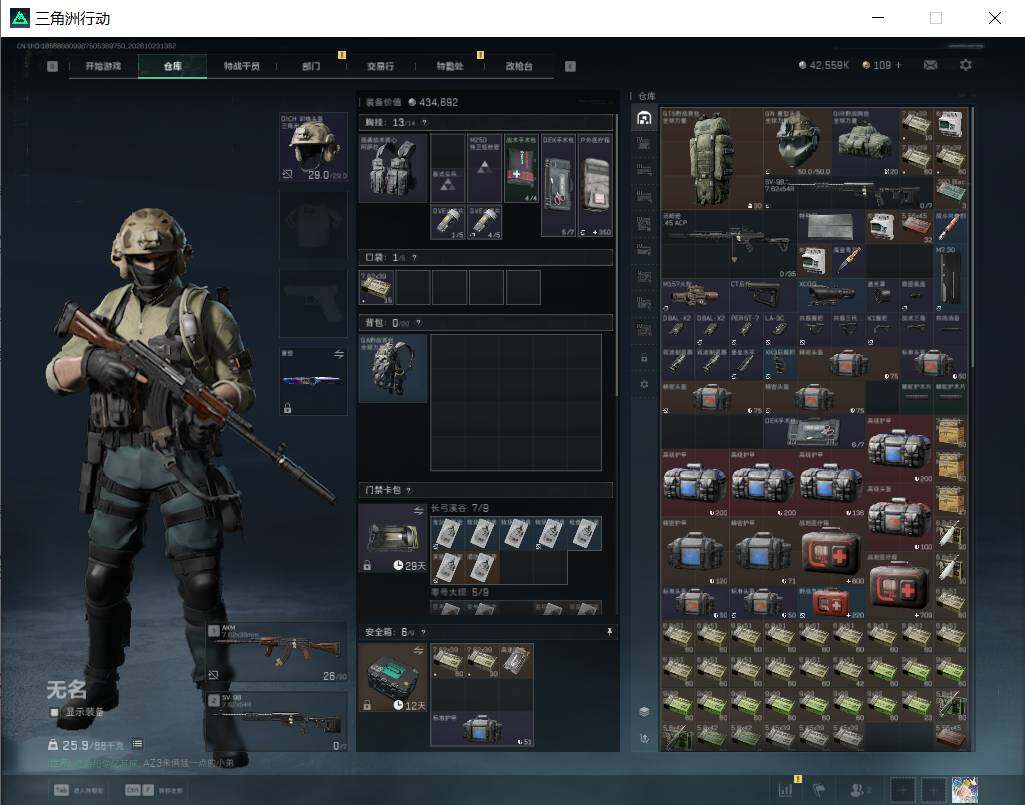Select the equipped helmet slot
This screenshot has height=805, width=1025.
[313, 147]
